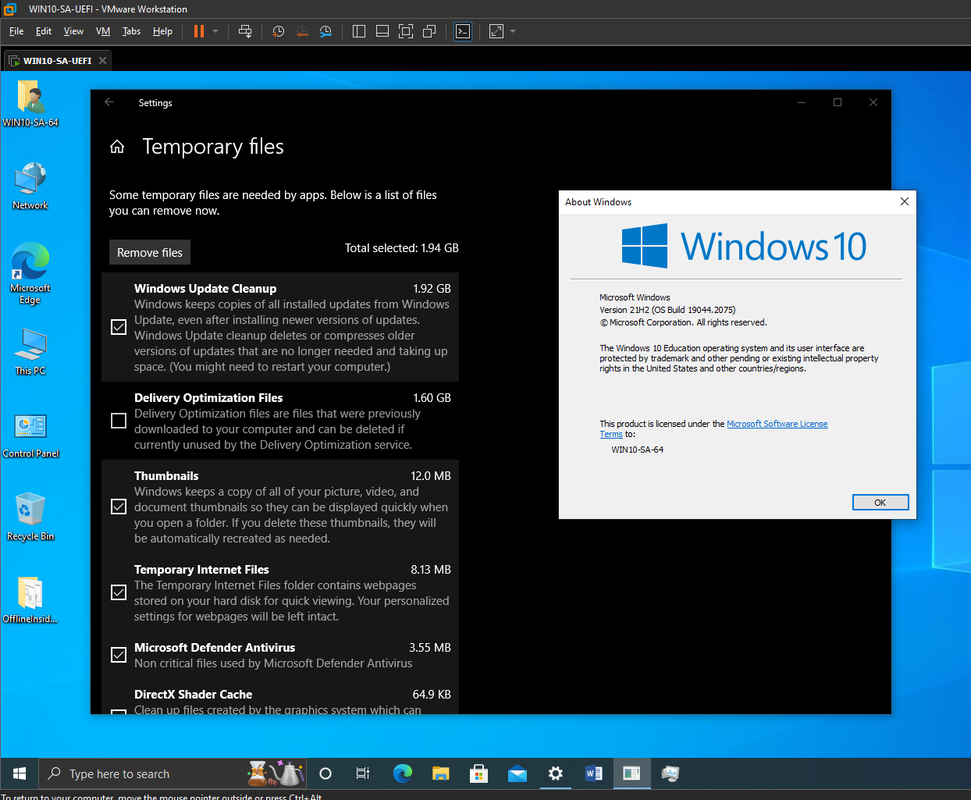971x800 pixels.
Task: Switch to Unity mode
Action: [429, 32]
